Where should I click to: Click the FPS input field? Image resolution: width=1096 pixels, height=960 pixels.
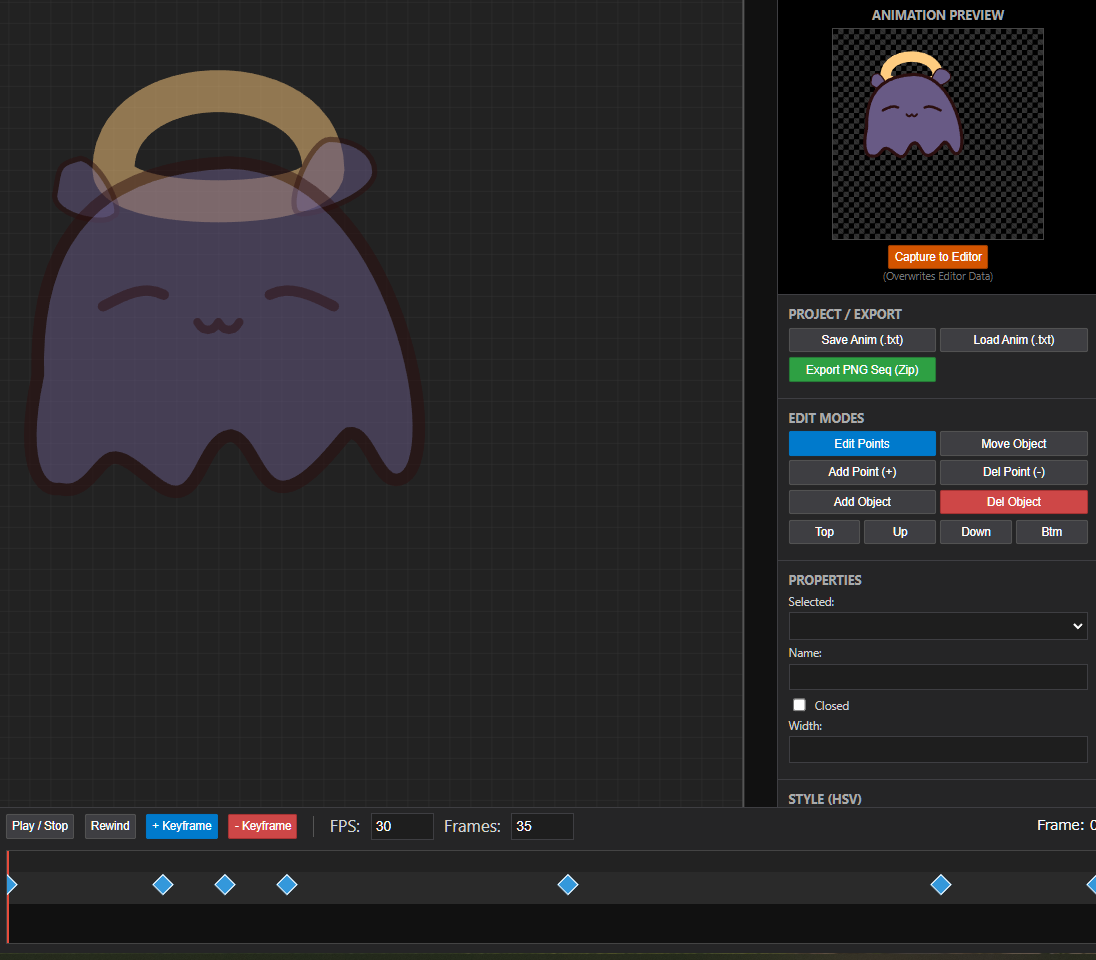pyautogui.click(x=402, y=826)
